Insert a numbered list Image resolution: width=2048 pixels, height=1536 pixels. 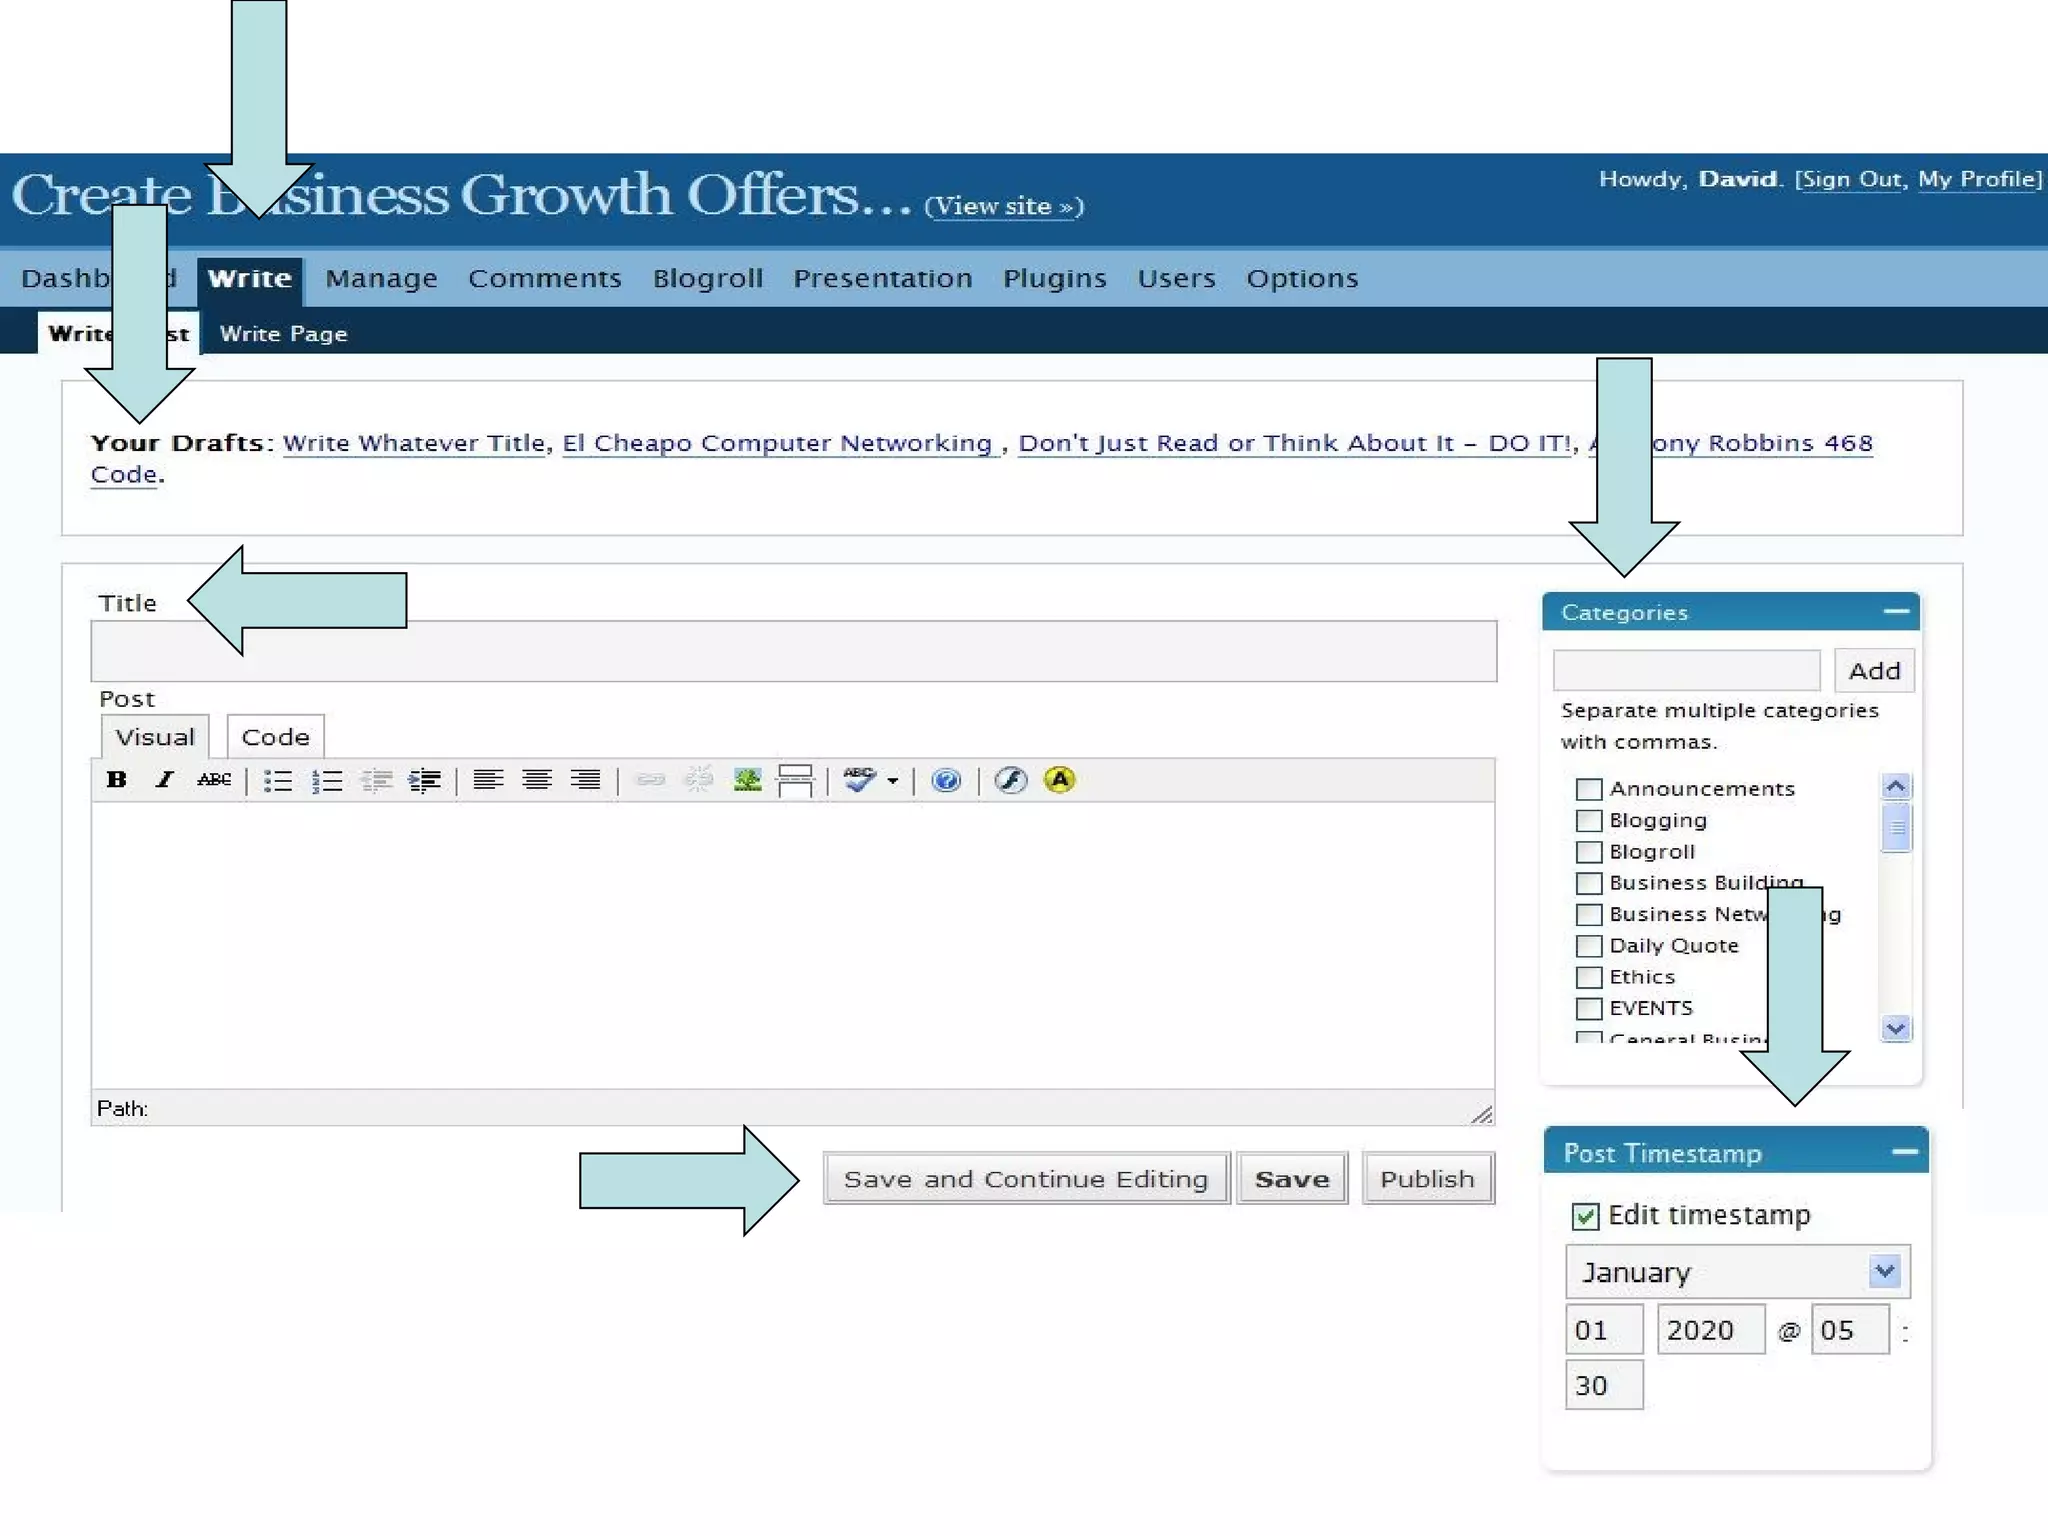tap(327, 781)
